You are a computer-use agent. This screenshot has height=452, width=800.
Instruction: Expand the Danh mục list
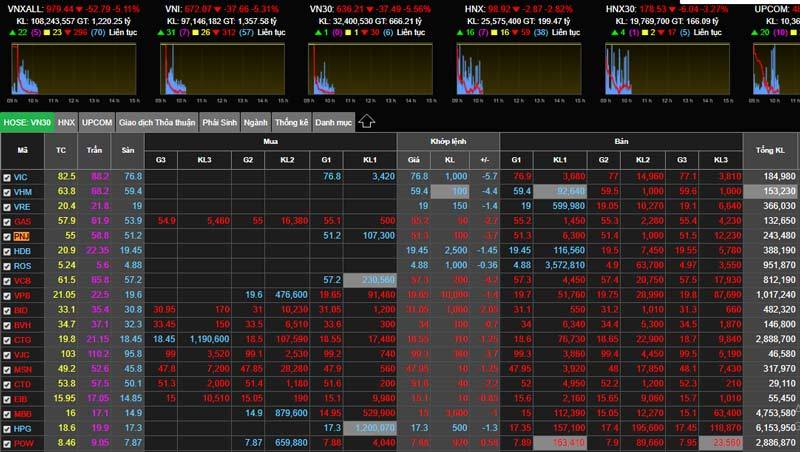333,122
